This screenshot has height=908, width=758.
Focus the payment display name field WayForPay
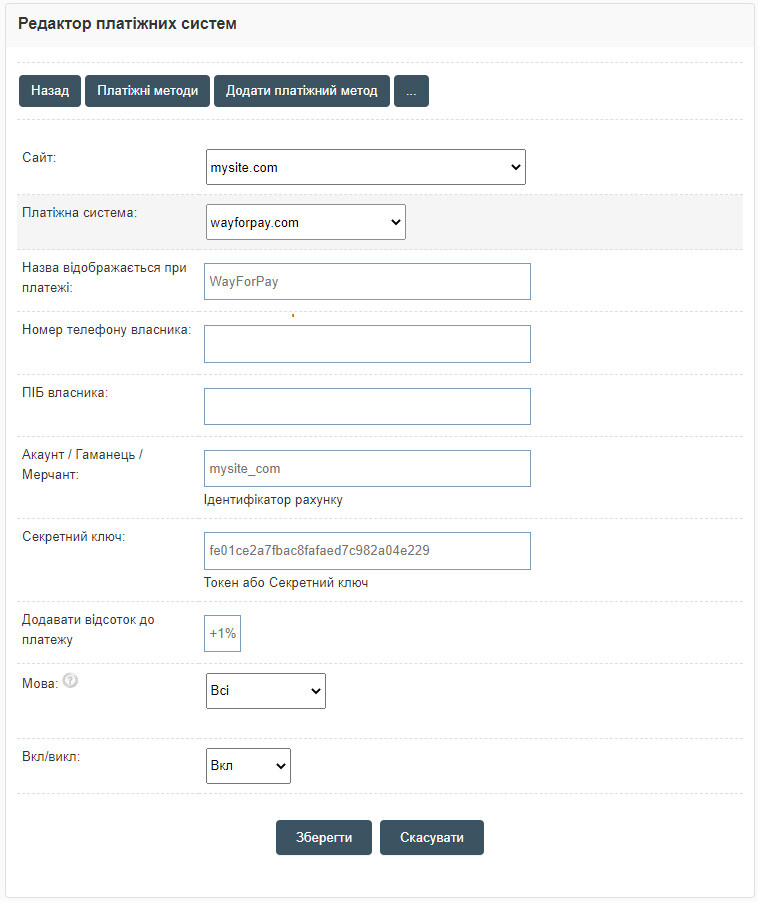[367, 282]
